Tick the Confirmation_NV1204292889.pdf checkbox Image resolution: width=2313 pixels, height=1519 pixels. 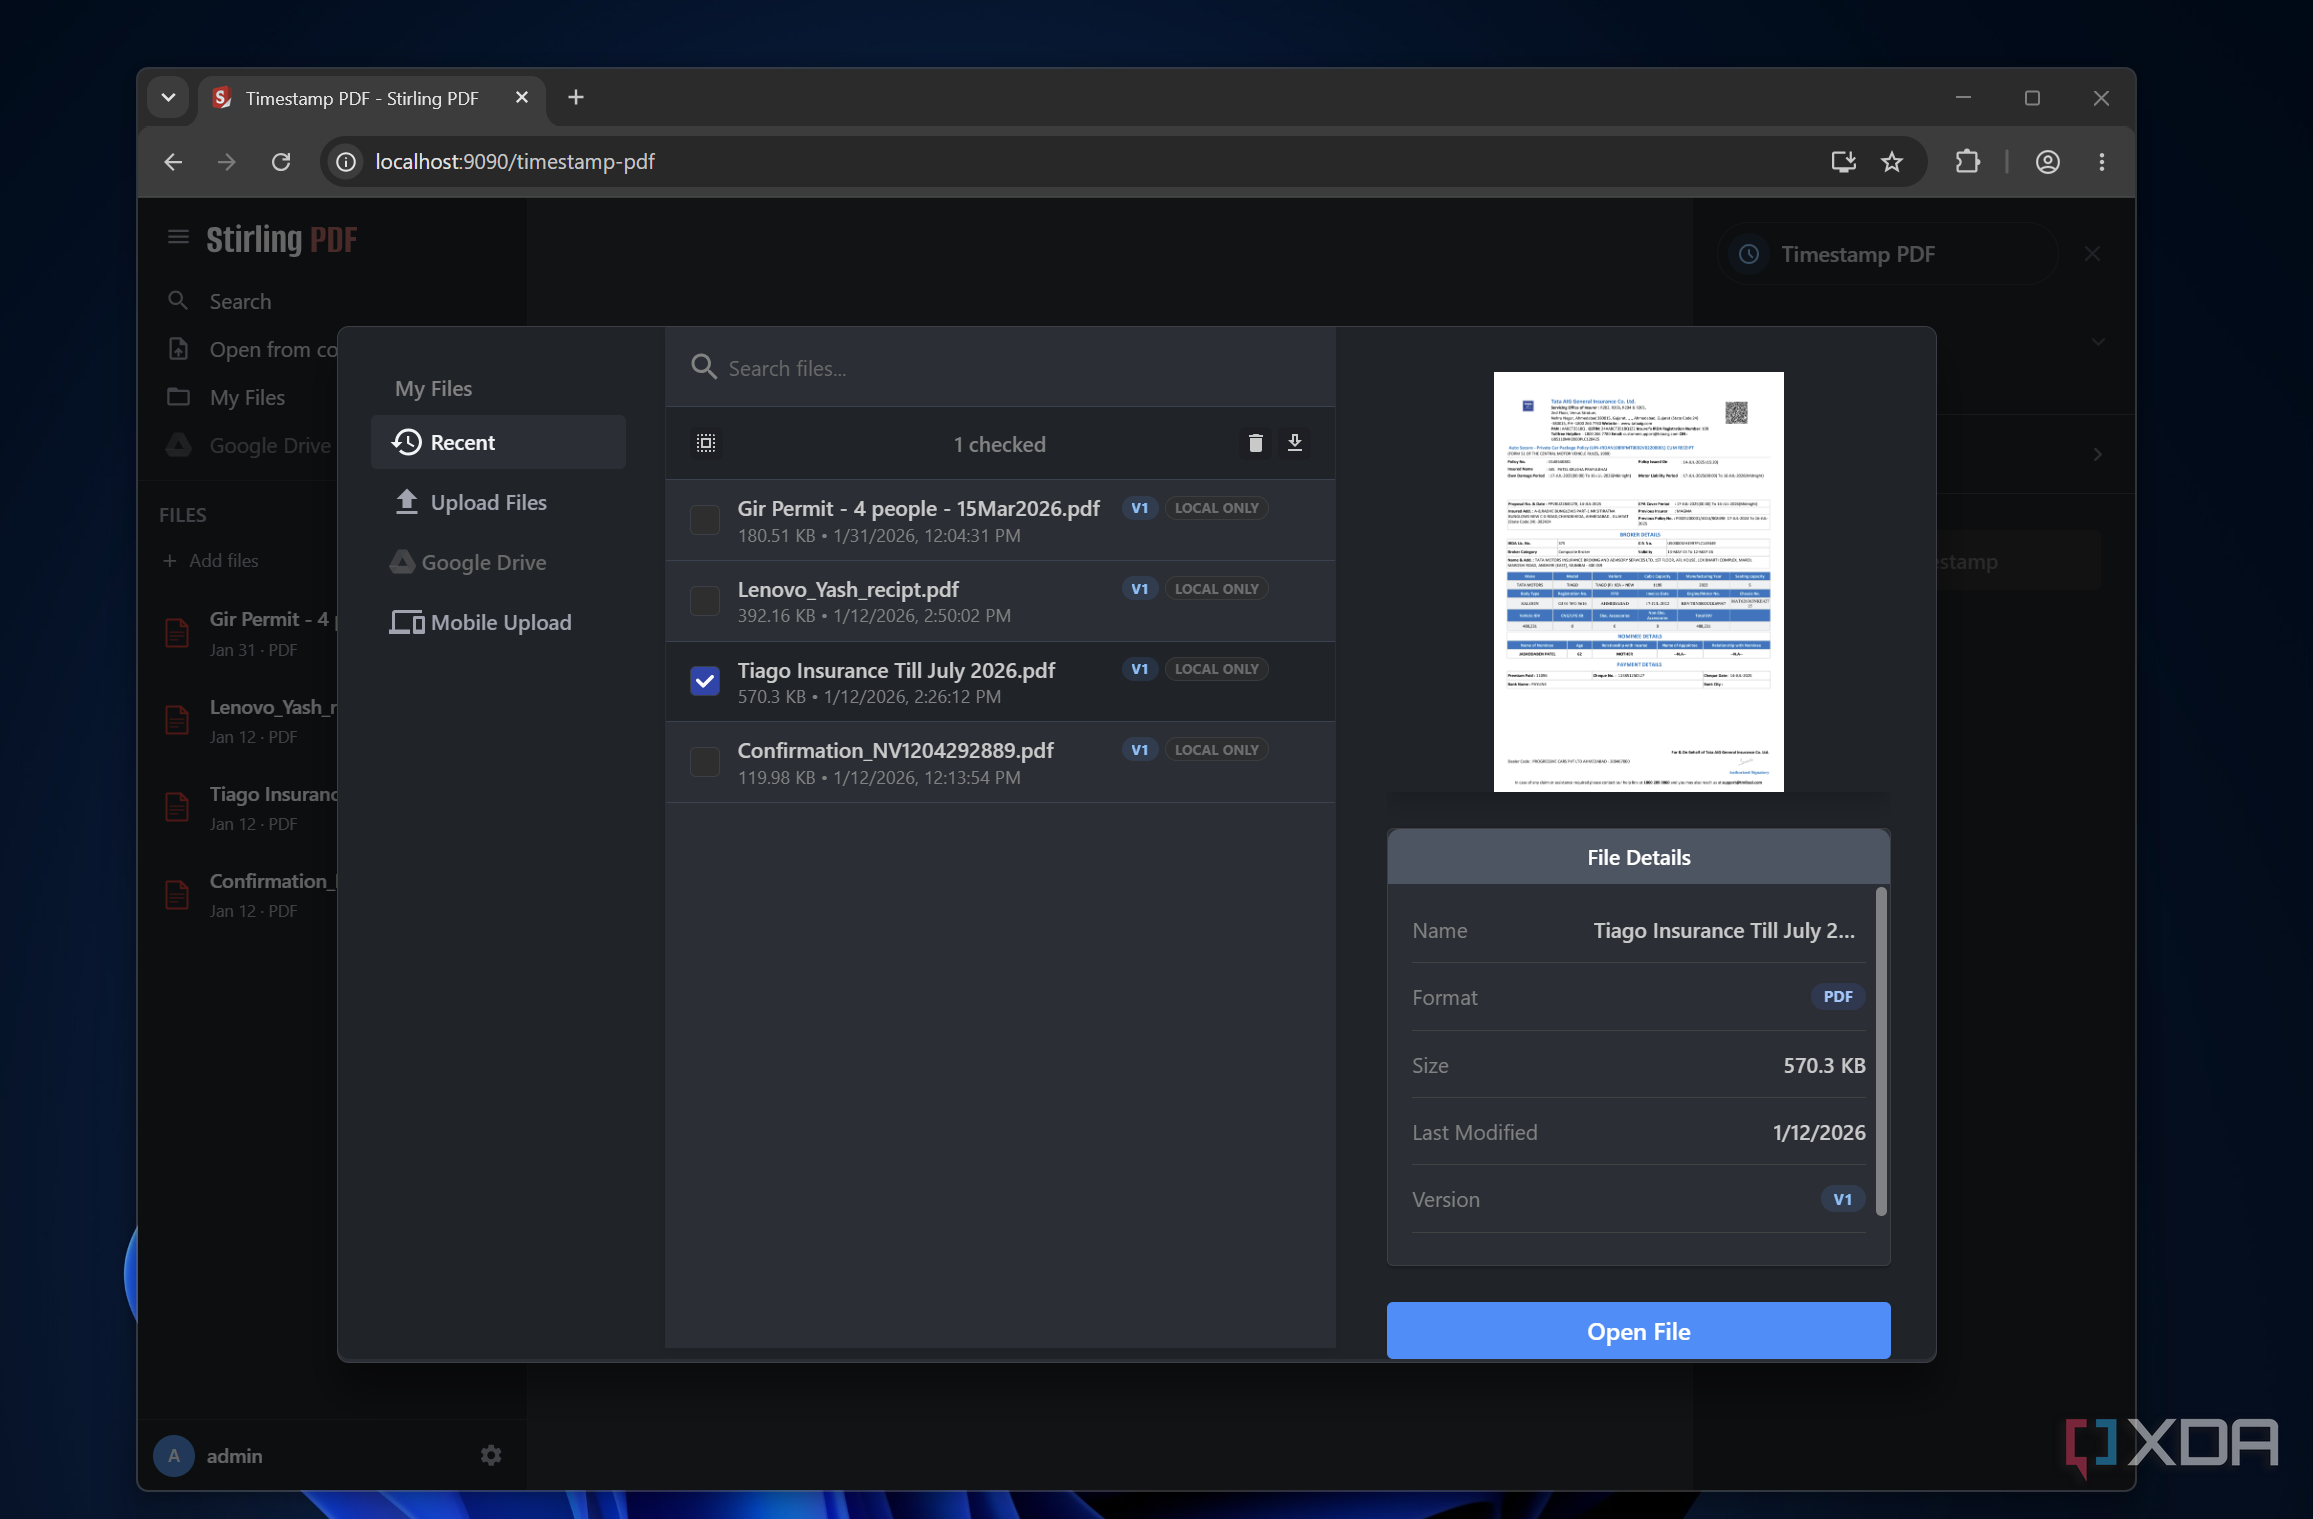[705, 762]
